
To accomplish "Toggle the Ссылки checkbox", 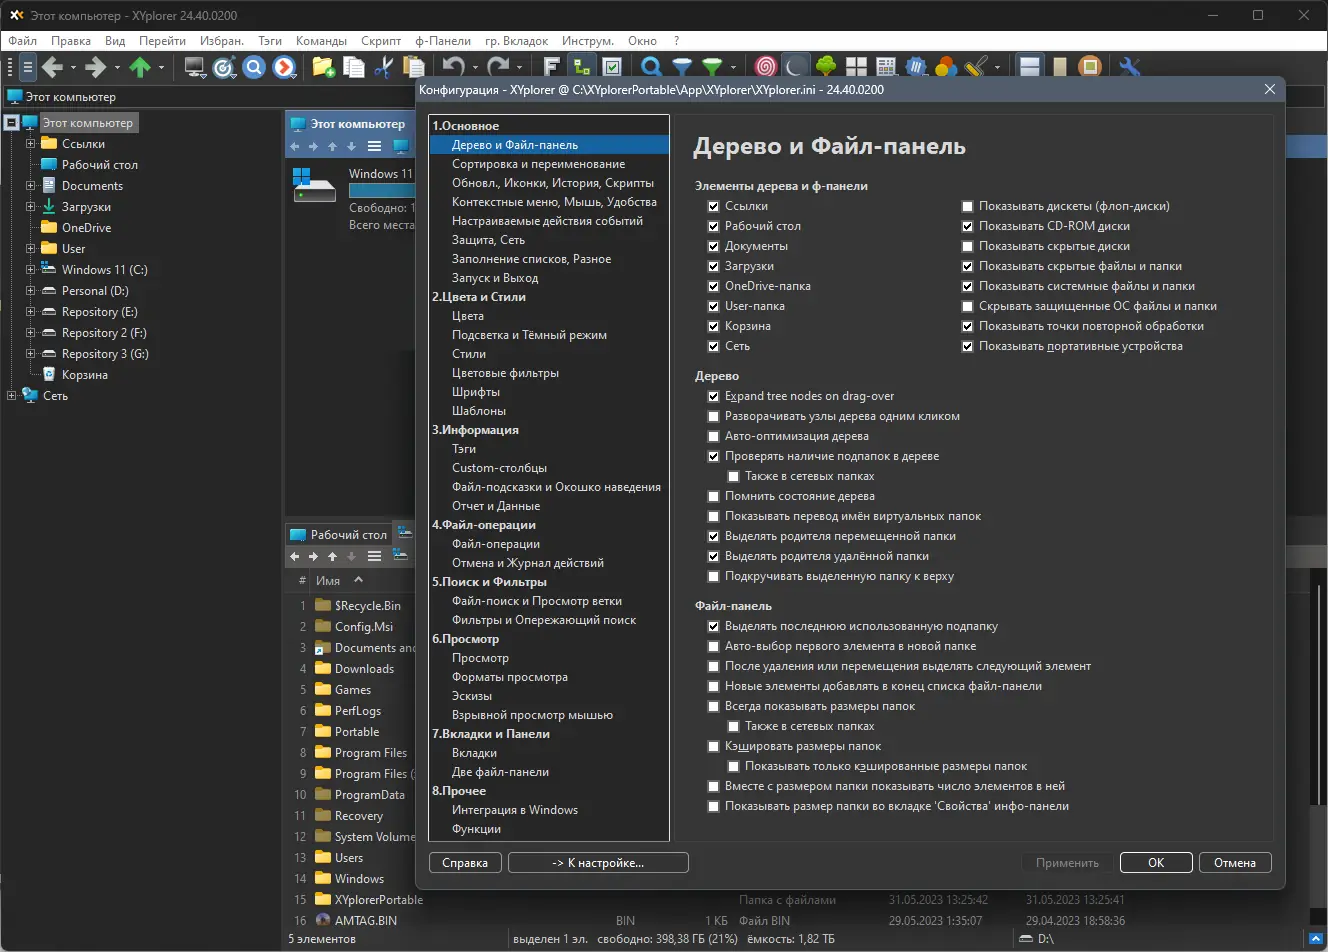I will [x=713, y=206].
